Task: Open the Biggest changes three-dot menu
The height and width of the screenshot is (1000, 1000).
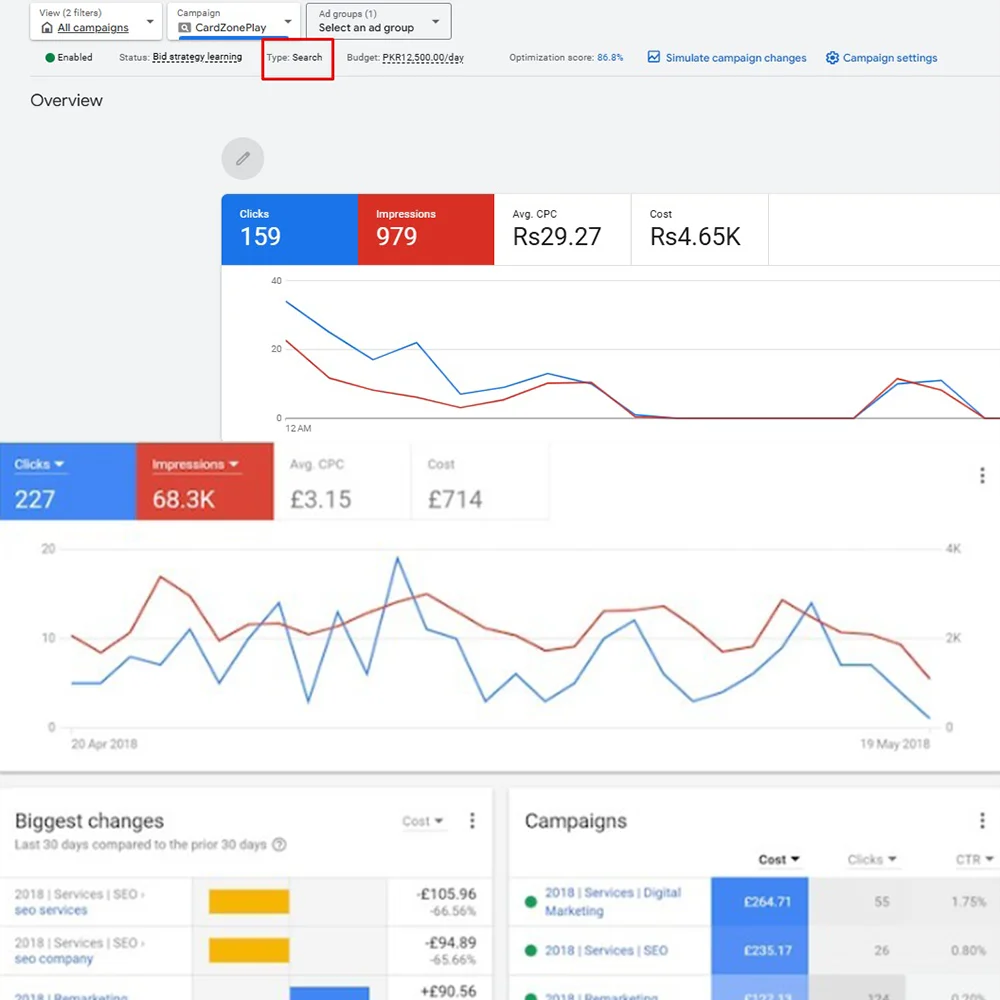Action: (x=472, y=821)
